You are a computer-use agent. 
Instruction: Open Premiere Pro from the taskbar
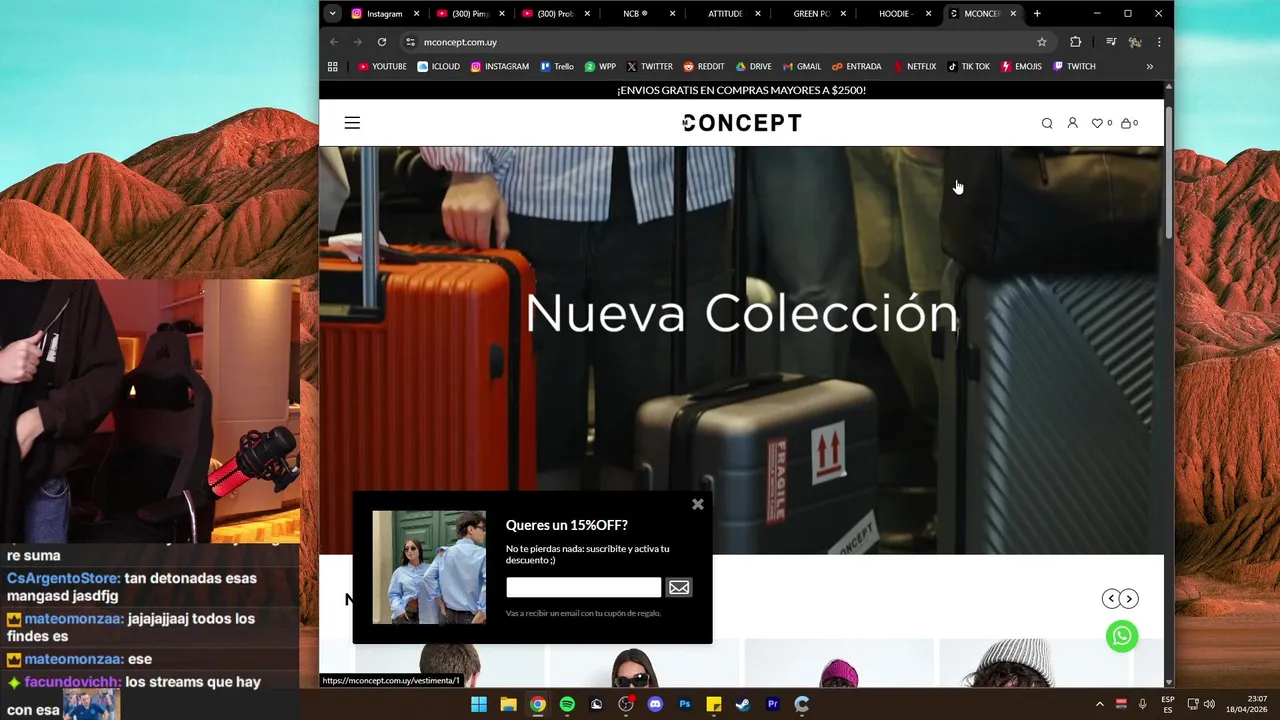(772, 704)
